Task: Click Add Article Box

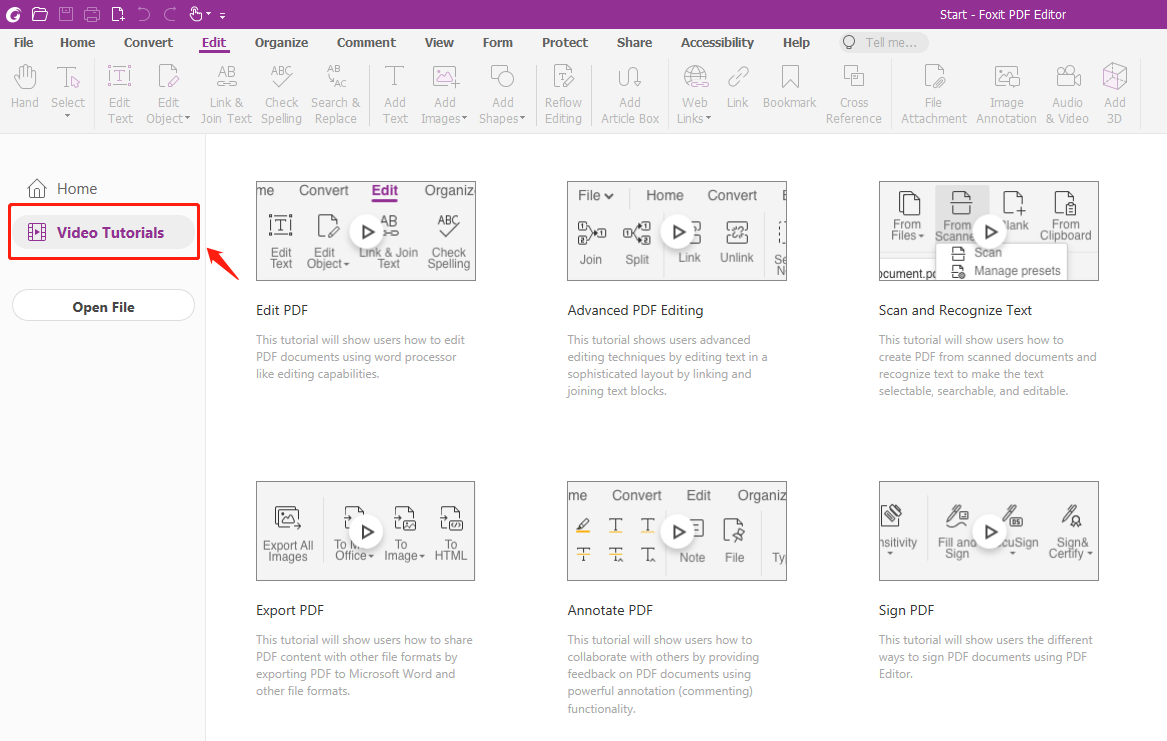Action: point(630,94)
